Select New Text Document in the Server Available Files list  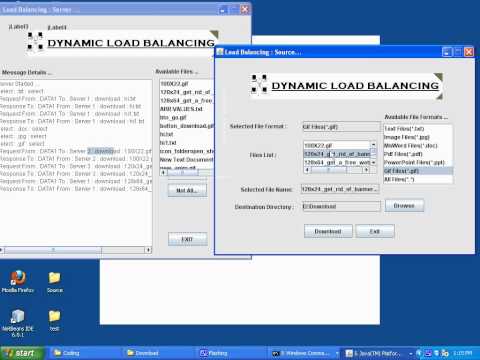pos(187,160)
